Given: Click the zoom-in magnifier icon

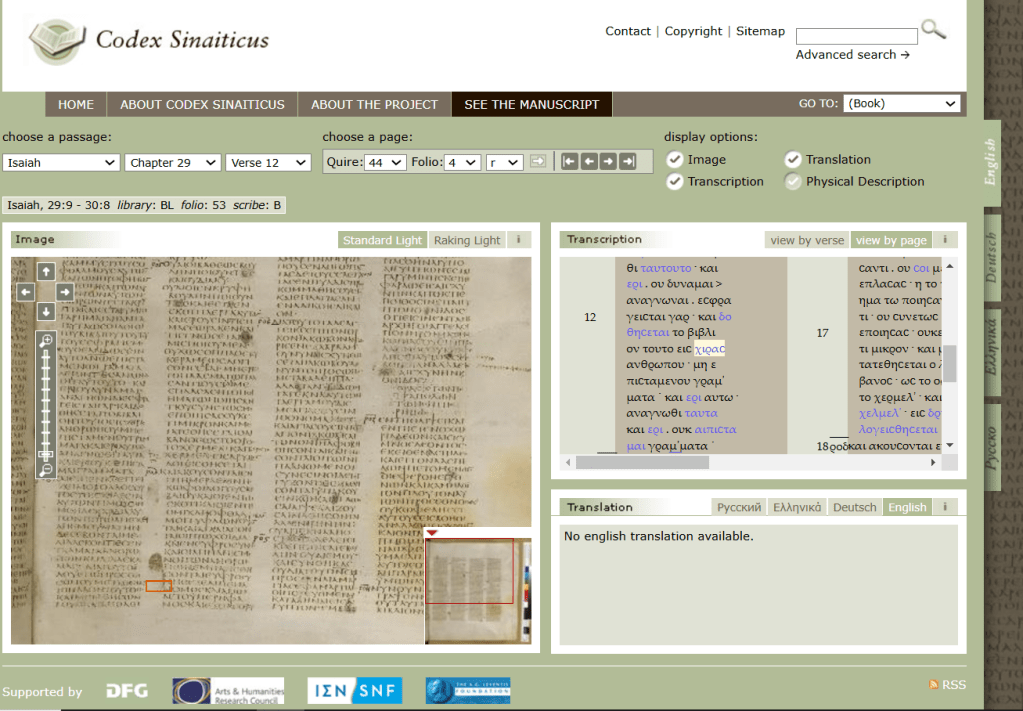Looking at the screenshot, I should coord(46,341).
